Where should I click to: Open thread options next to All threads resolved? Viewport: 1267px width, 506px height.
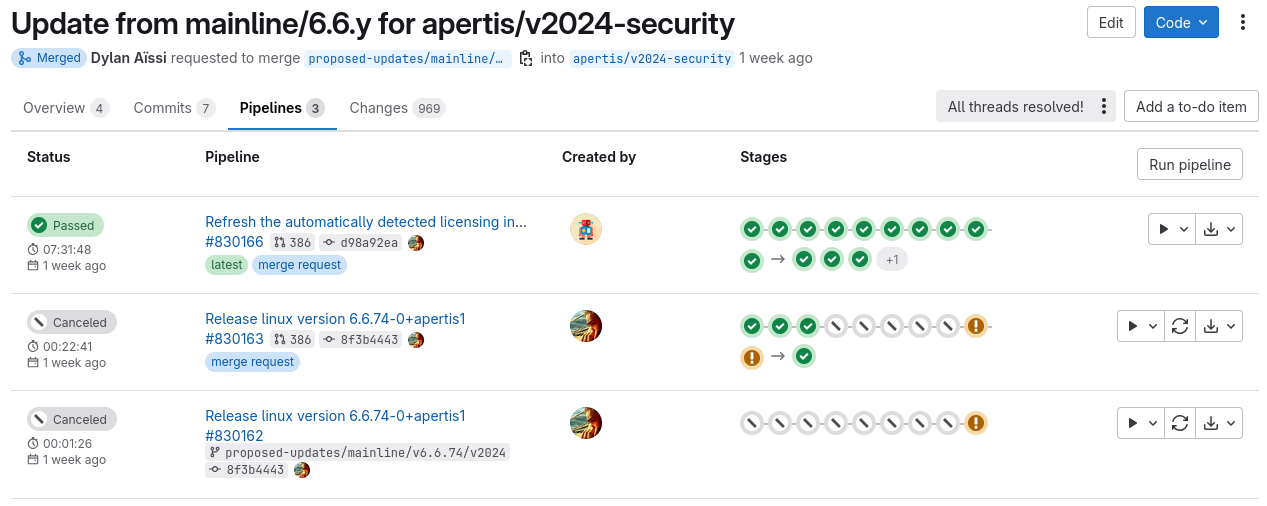[x=1103, y=107]
